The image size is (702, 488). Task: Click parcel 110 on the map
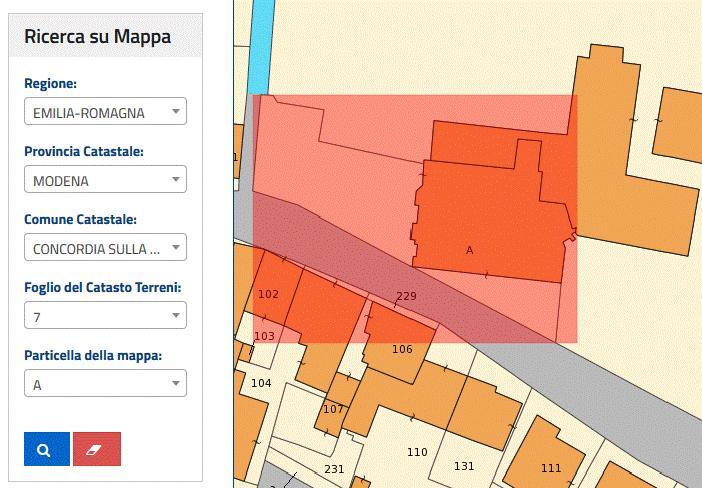(417, 452)
